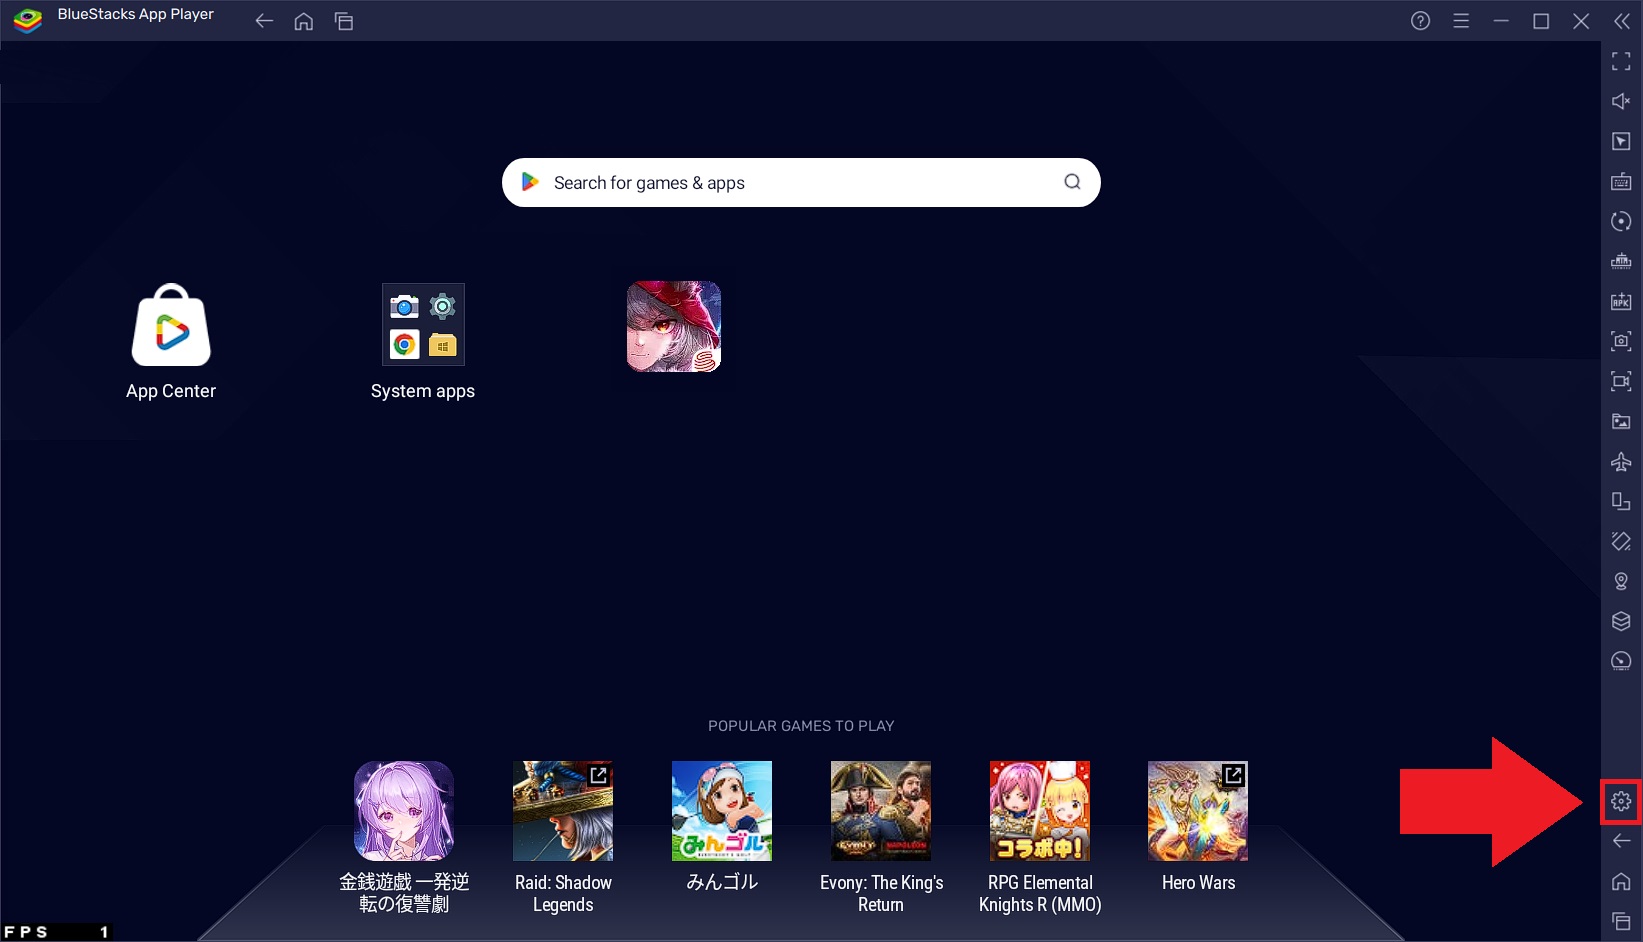Click the BlueStacks logo in title bar
Image resolution: width=1643 pixels, height=942 pixels.
coord(28,20)
